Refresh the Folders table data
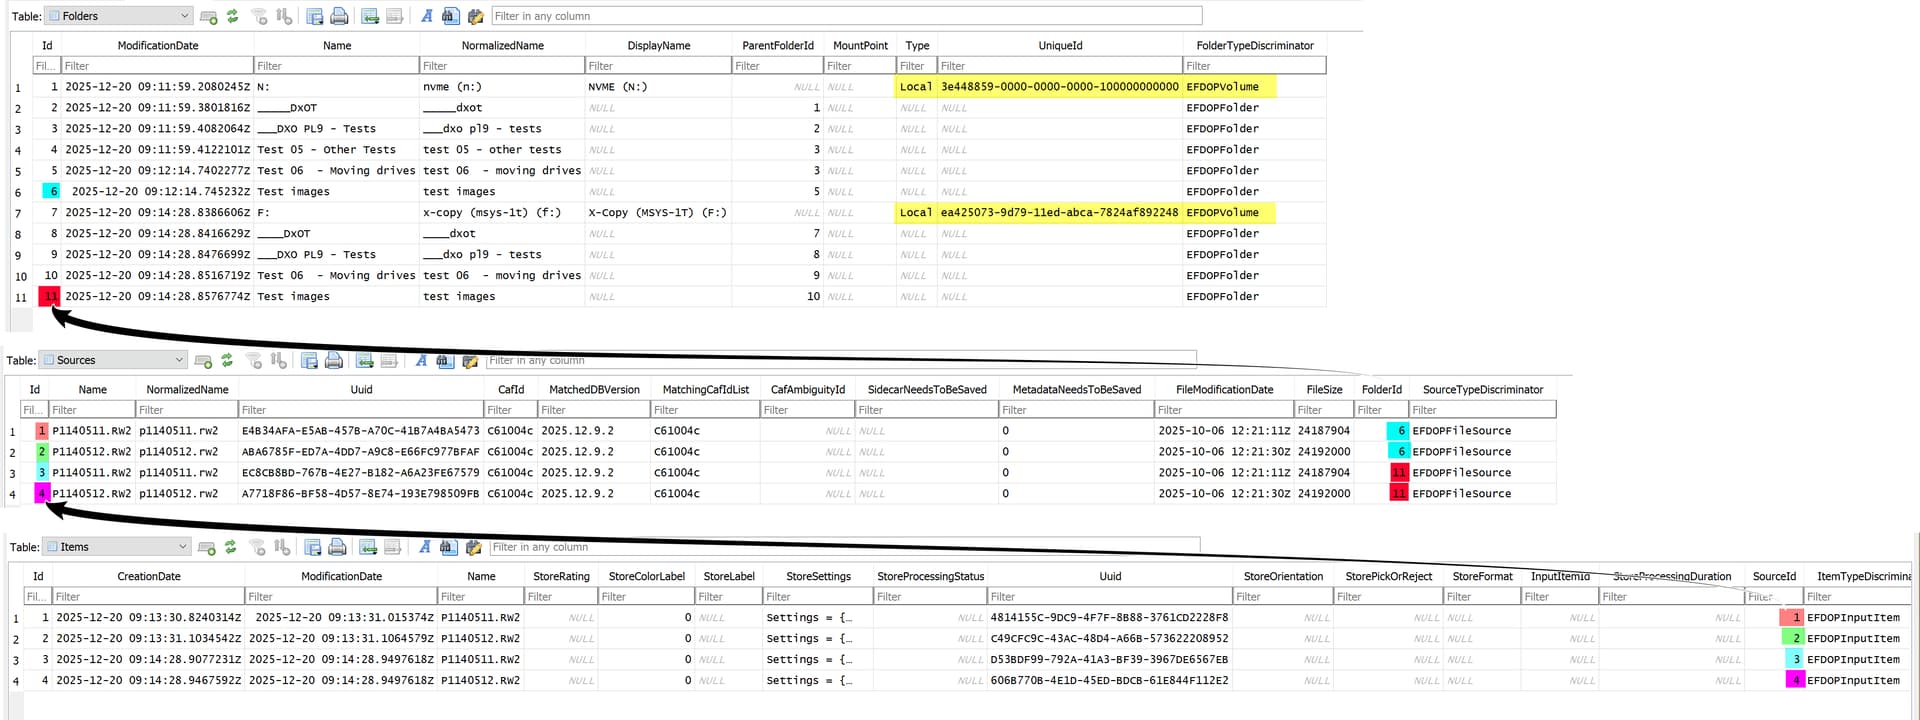This screenshot has height=720, width=1920. point(232,16)
